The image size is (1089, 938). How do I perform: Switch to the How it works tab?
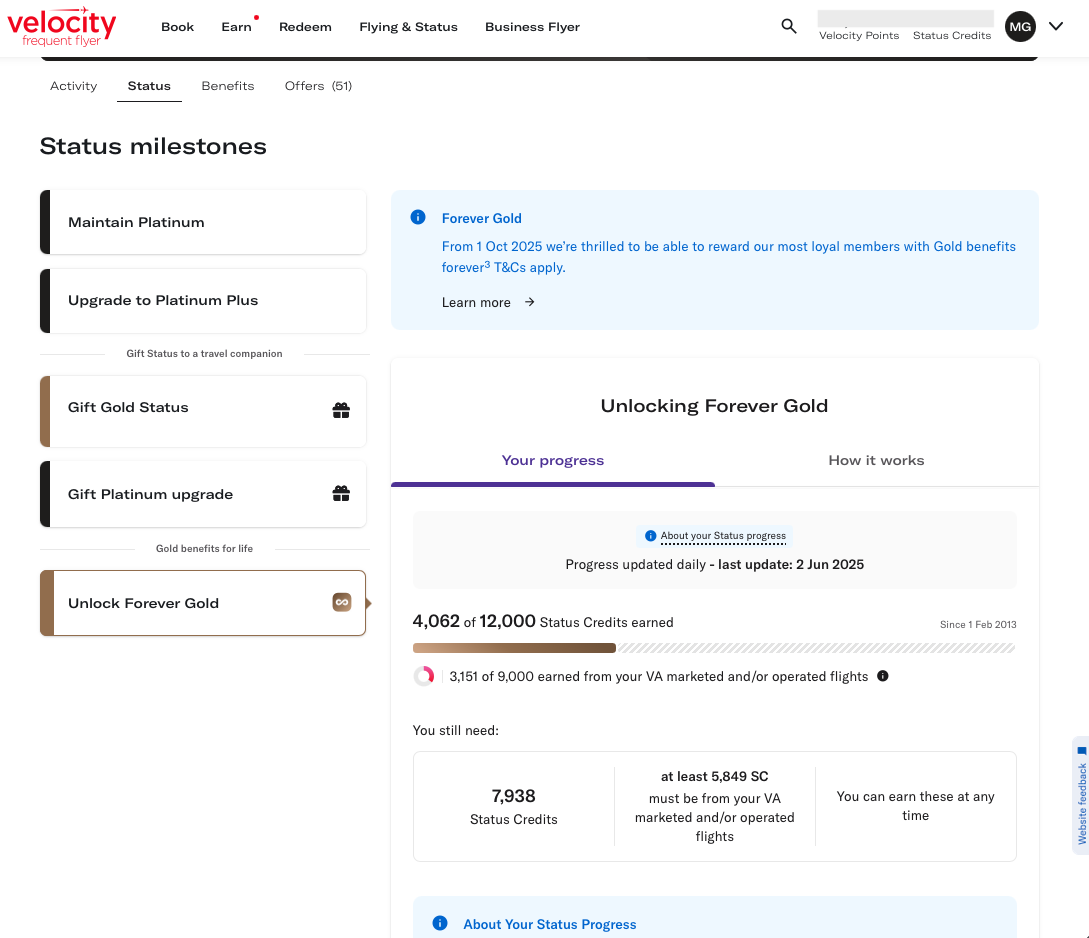pyautogui.click(x=876, y=460)
